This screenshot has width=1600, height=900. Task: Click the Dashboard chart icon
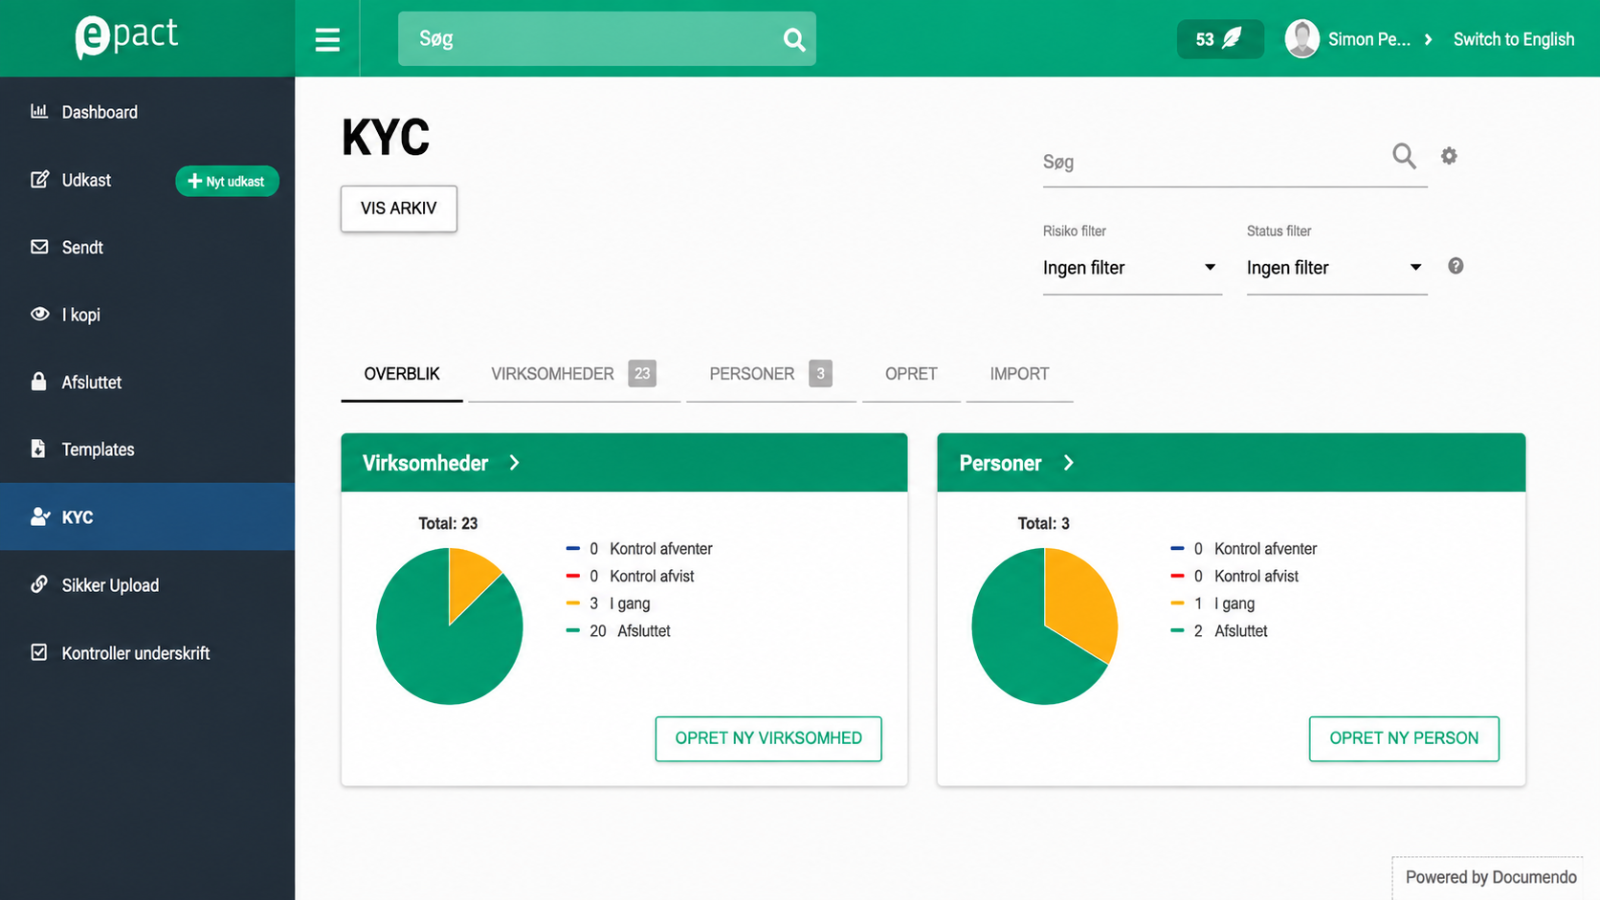[x=39, y=111]
